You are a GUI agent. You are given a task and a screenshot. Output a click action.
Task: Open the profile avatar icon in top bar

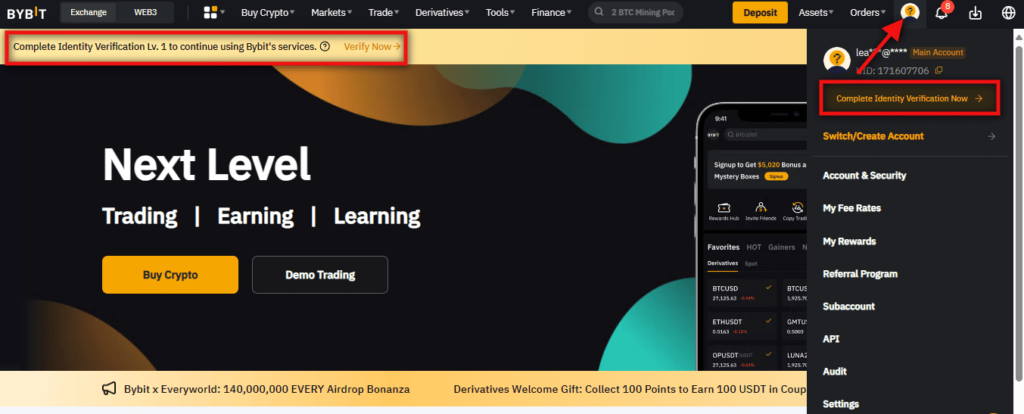(x=910, y=12)
